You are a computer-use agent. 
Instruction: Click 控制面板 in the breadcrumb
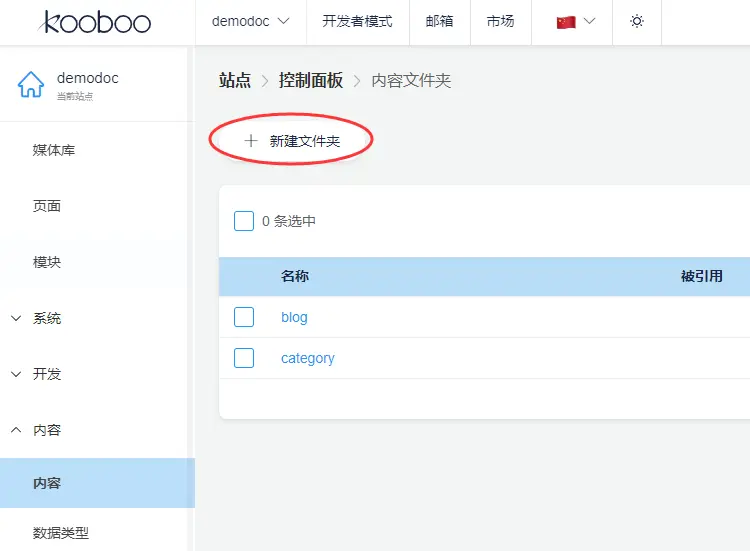pyautogui.click(x=310, y=80)
